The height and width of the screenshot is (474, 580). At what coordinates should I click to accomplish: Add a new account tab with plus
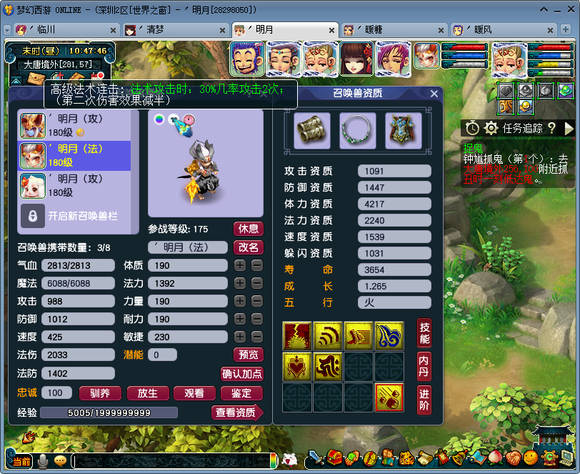pos(565,29)
